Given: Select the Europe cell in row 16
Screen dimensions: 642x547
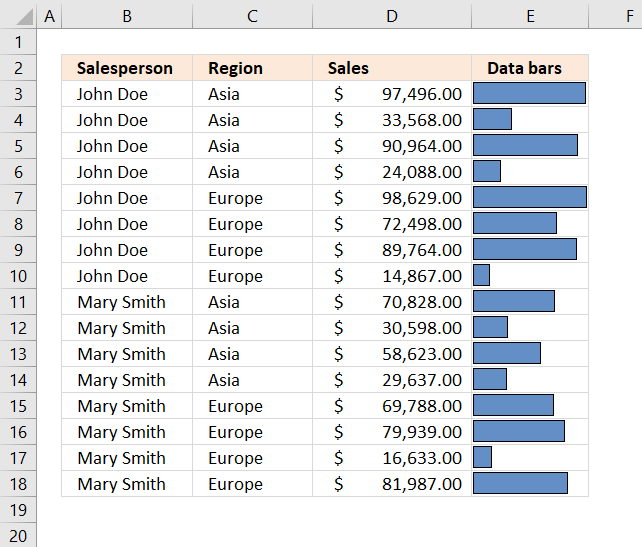Looking at the screenshot, I should (x=252, y=432).
